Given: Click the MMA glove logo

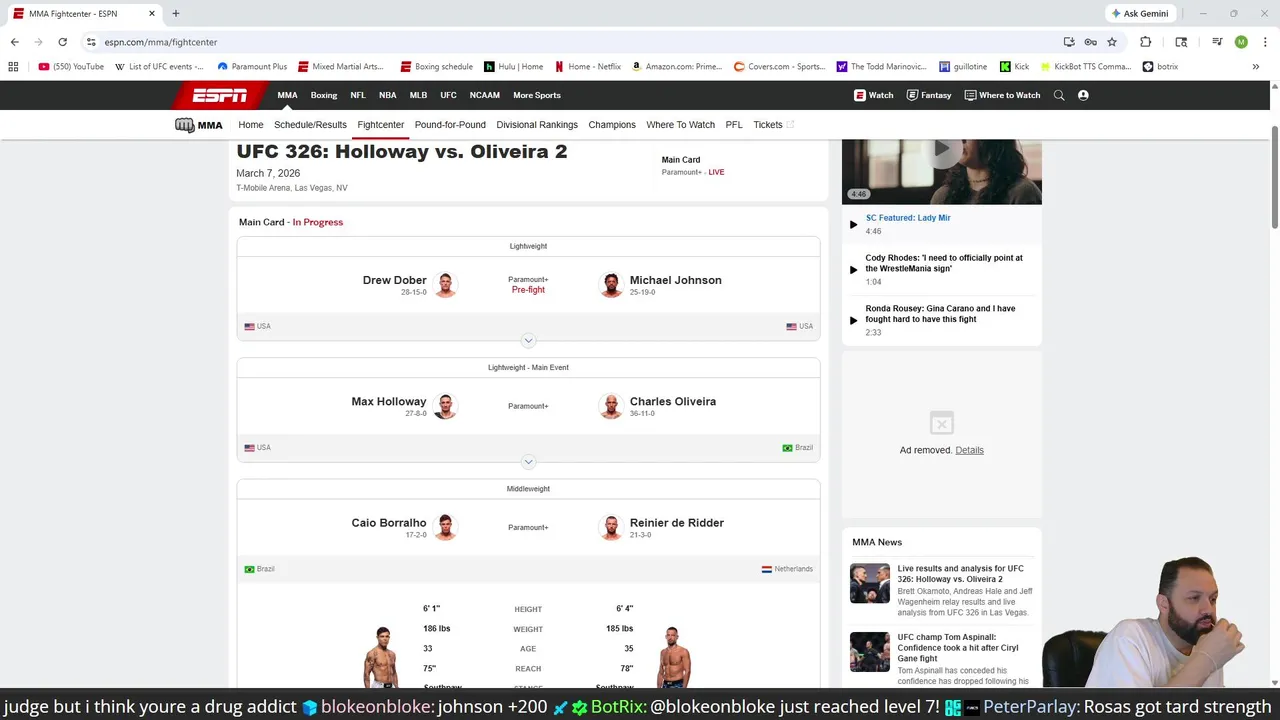Looking at the screenshot, I should 198,125.
